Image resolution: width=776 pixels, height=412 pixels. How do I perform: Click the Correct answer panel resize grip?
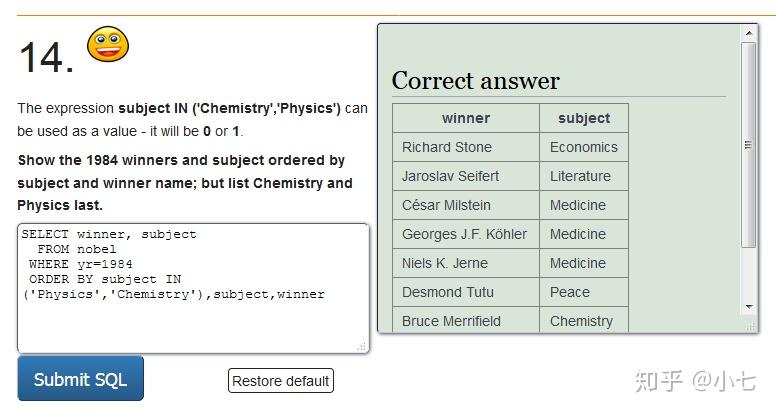coord(749,325)
